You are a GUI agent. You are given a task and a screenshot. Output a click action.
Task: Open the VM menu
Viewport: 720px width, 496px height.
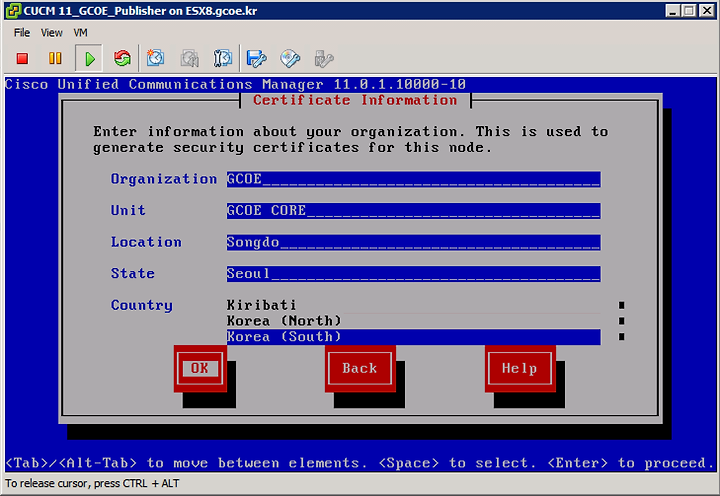click(x=80, y=33)
